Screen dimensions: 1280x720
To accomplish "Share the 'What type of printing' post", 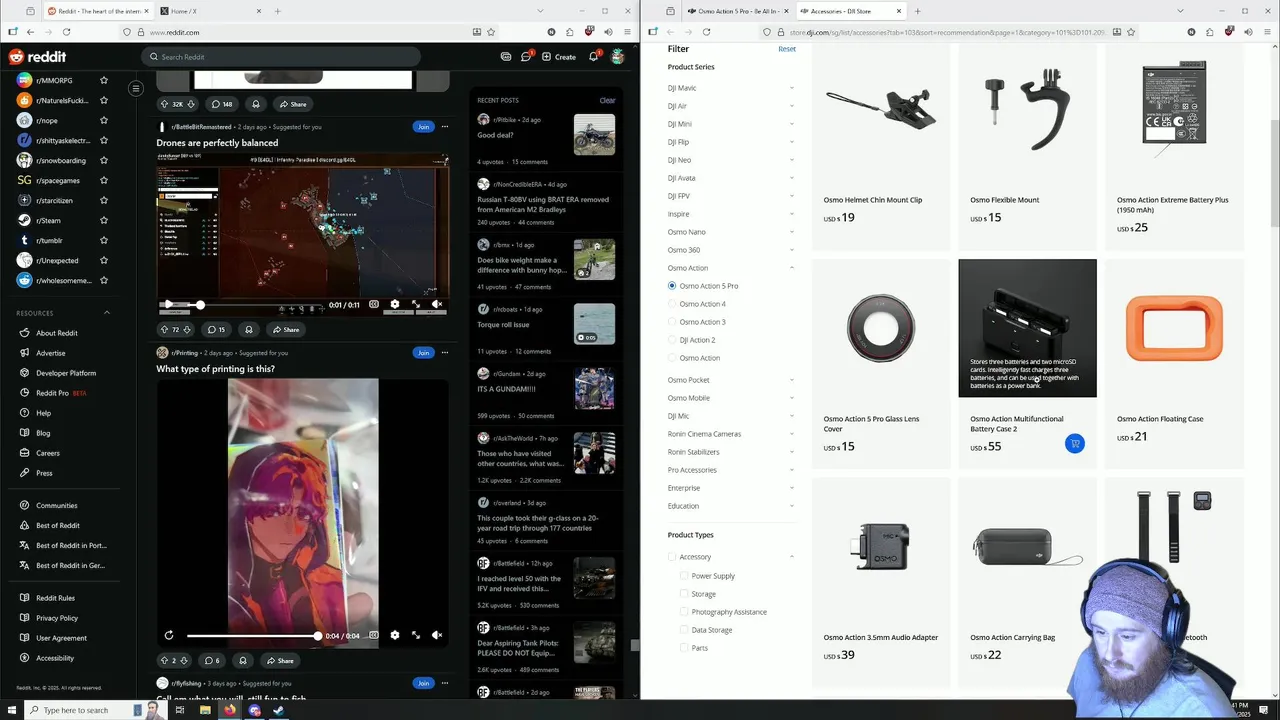I will point(281,660).
